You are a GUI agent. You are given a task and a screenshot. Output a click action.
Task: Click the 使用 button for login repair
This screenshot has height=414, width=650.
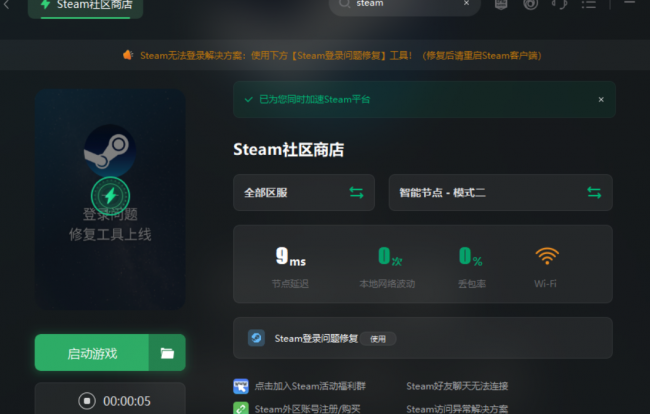click(x=378, y=339)
